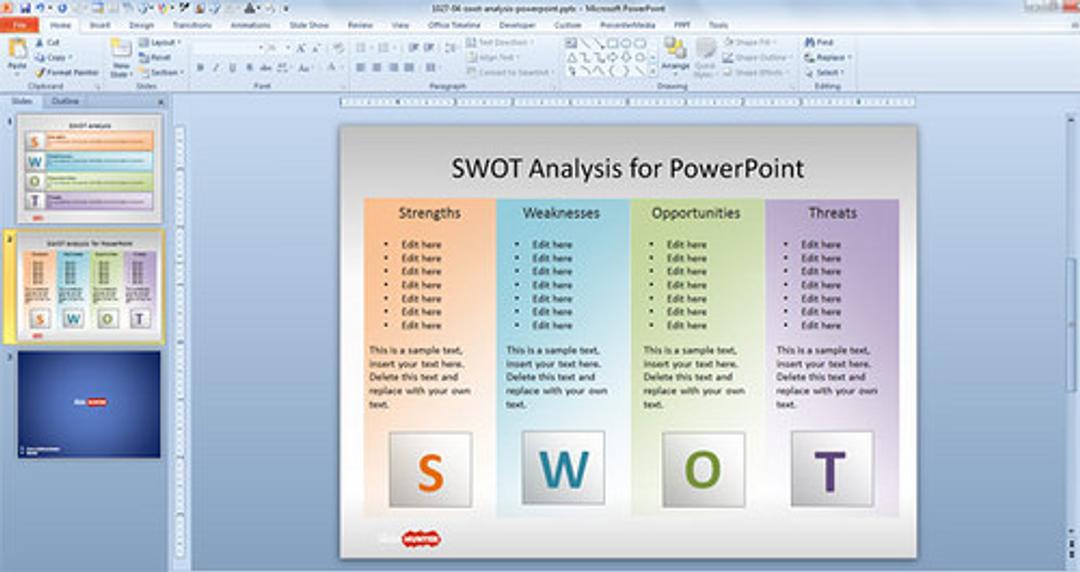This screenshot has height=572, width=1080.
Task: Click the 'S' tile on the slide
Action: pos(430,470)
